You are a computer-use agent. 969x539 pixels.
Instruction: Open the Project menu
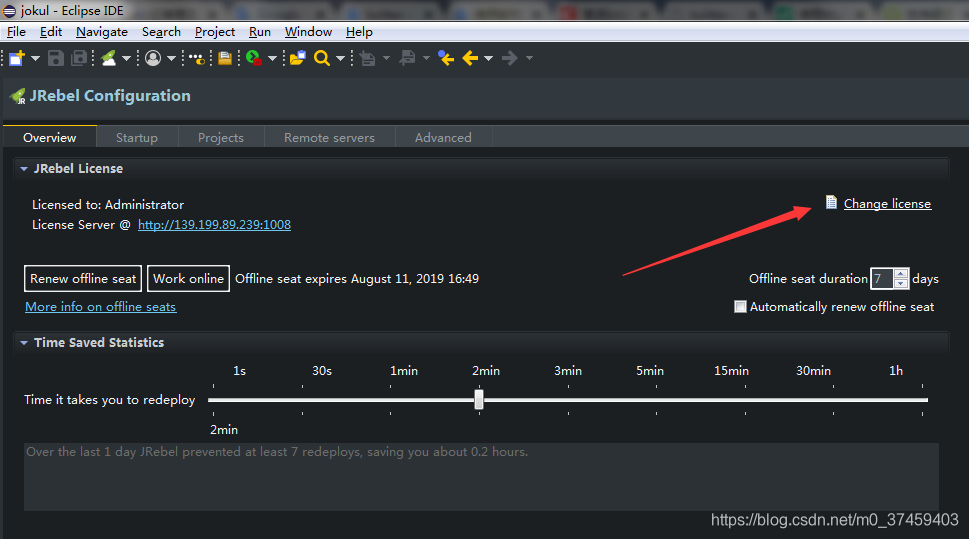pyautogui.click(x=215, y=32)
